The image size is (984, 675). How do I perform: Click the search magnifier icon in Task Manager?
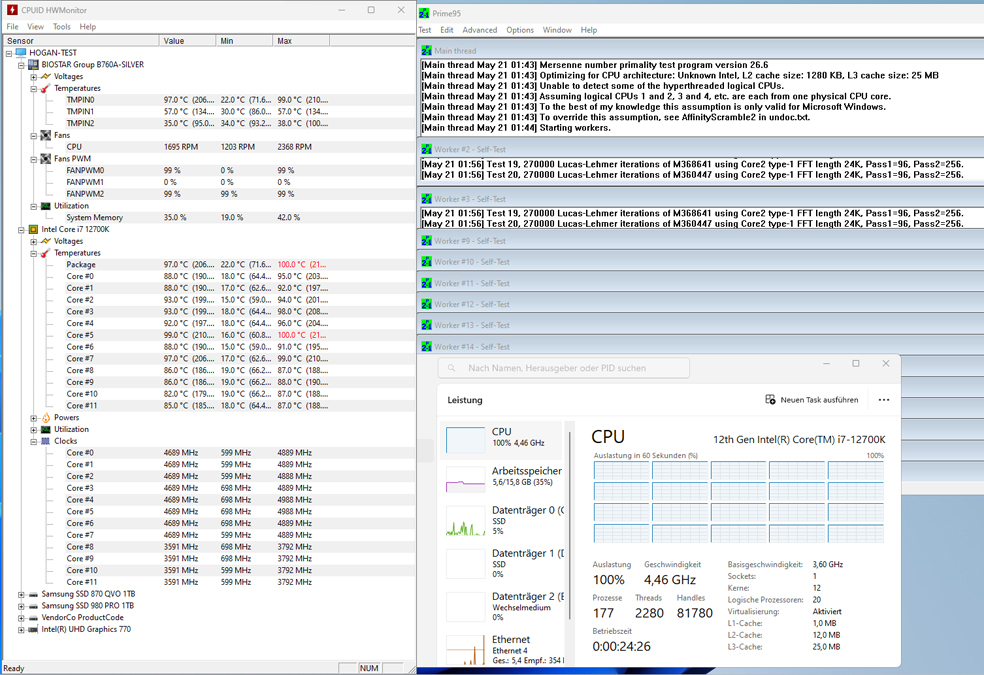pyautogui.click(x=451, y=368)
